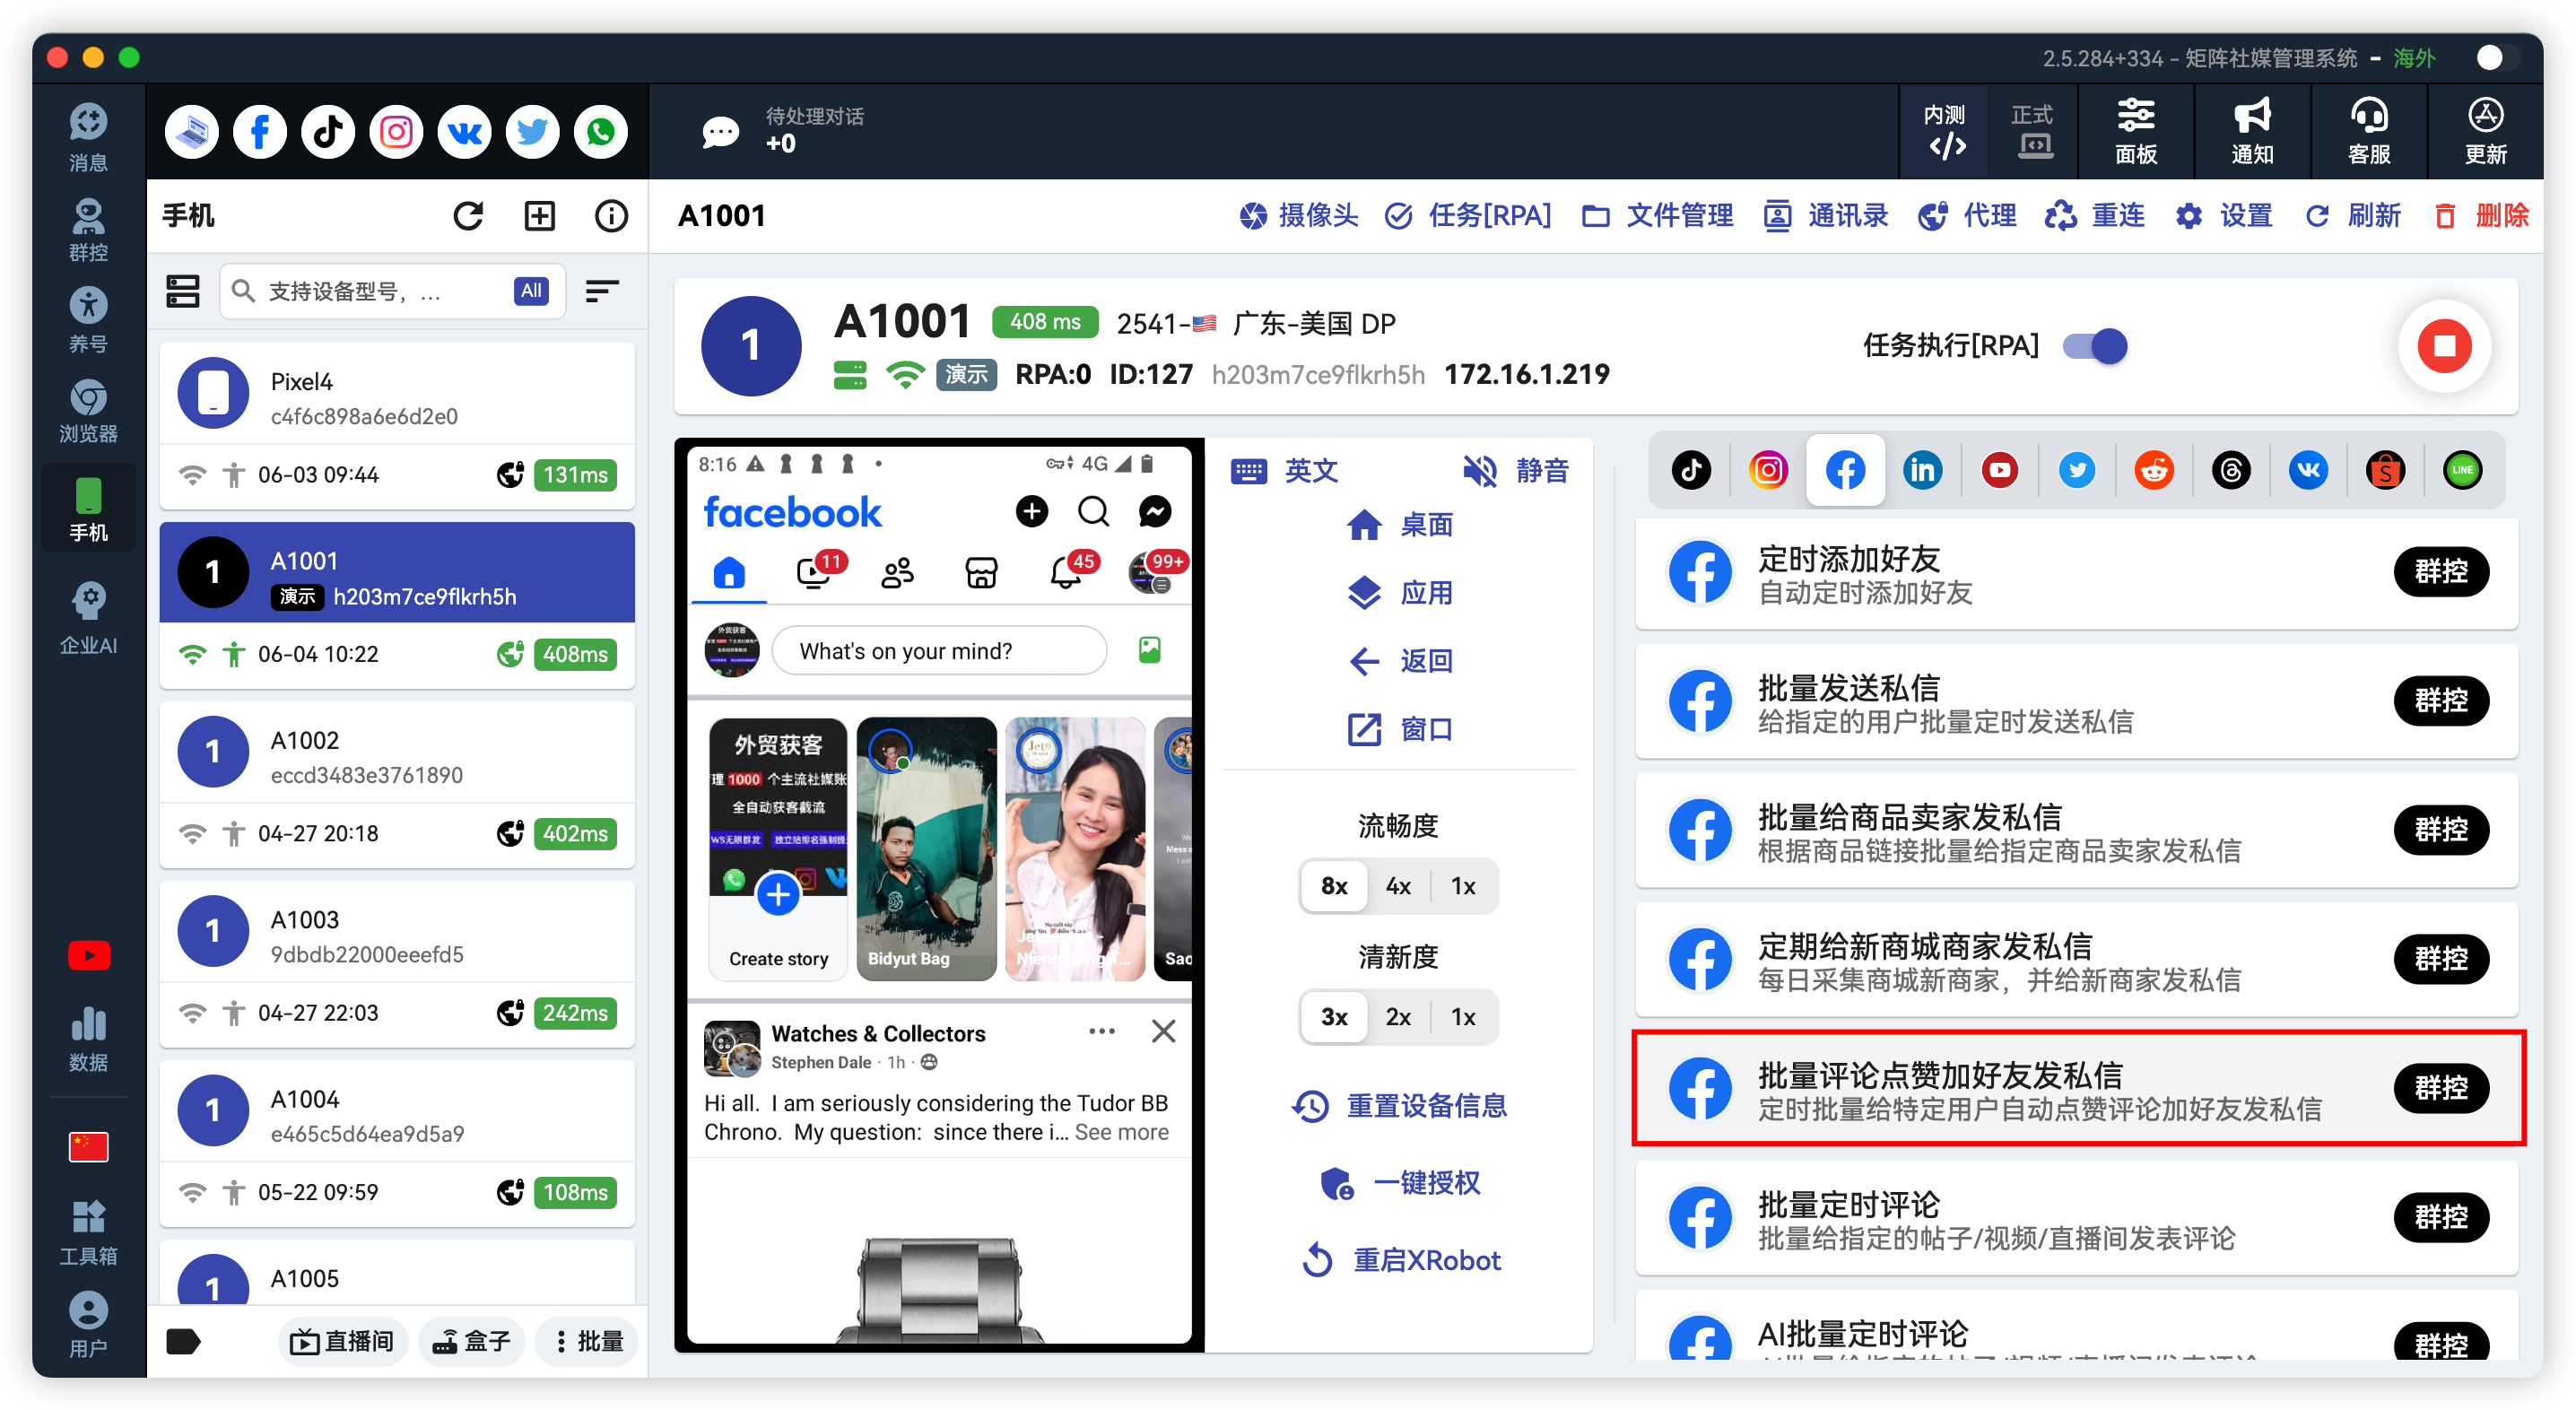Open WhatsApp from the top platform bar
The image size is (2576, 1410).
(x=600, y=132)
